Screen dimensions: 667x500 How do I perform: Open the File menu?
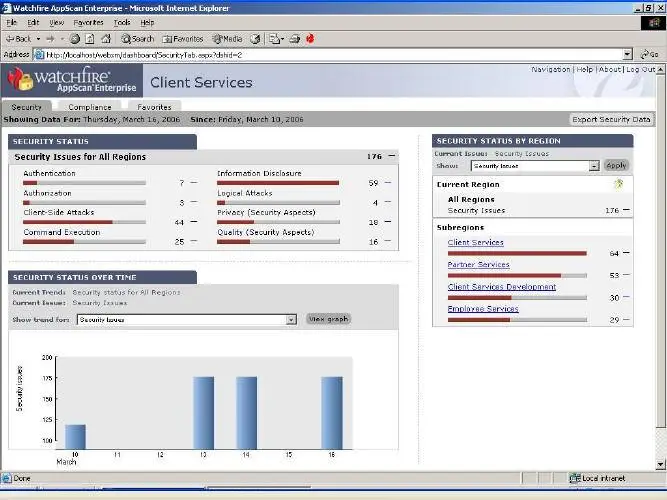11,23
